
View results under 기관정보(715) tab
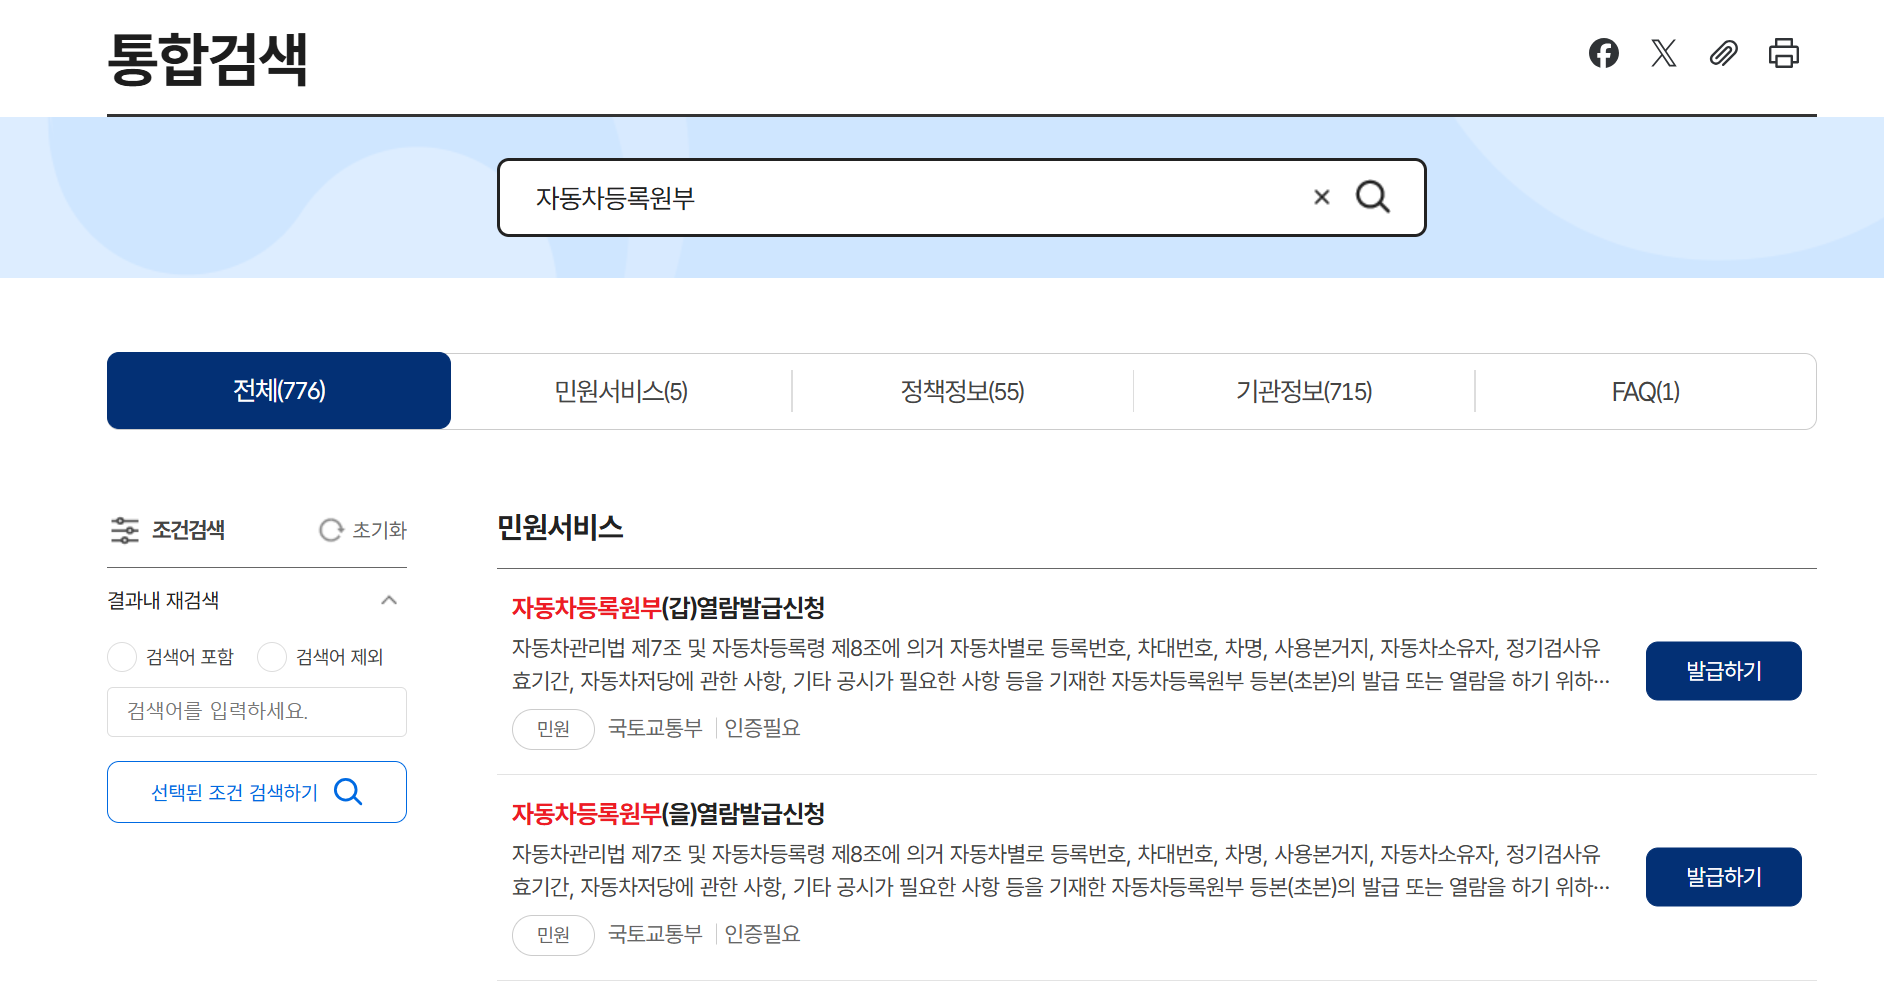click(x=1303, y=391)
